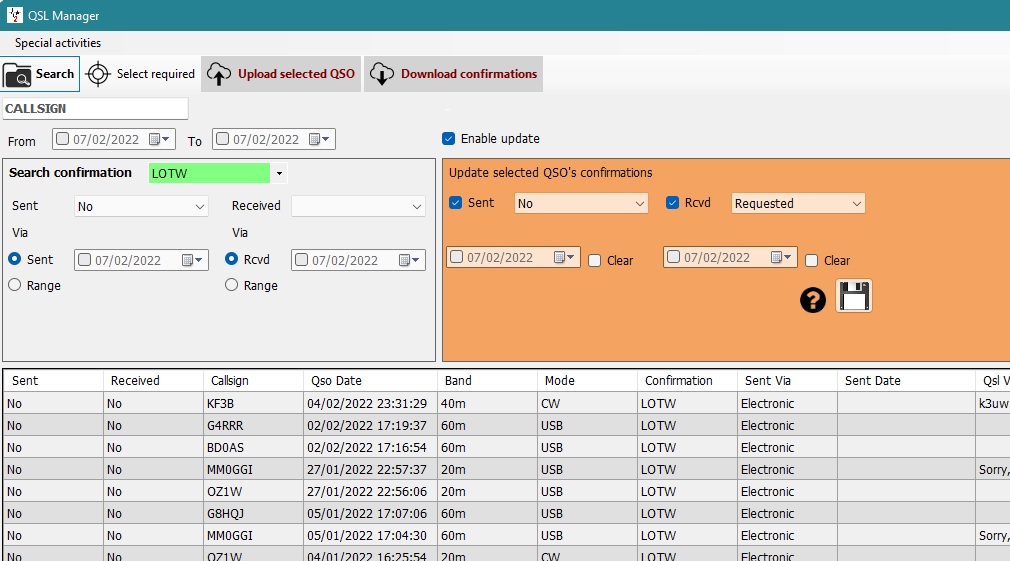This screenshot has width=1010, height=561.
Task: Open the Special activities menu
Action: point(58,43)
